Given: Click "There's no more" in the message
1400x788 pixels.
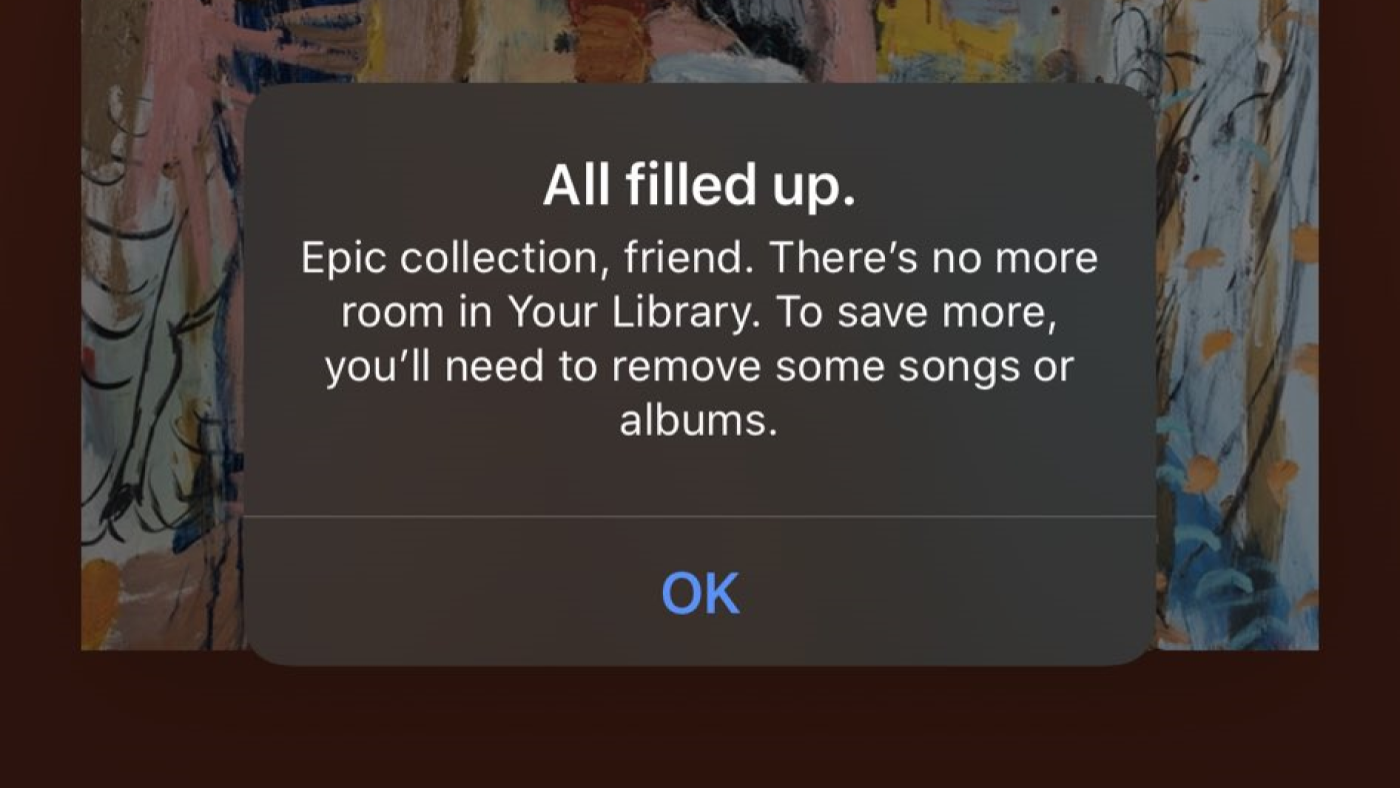Looking at the screenshot, I should tap(933, 259).
